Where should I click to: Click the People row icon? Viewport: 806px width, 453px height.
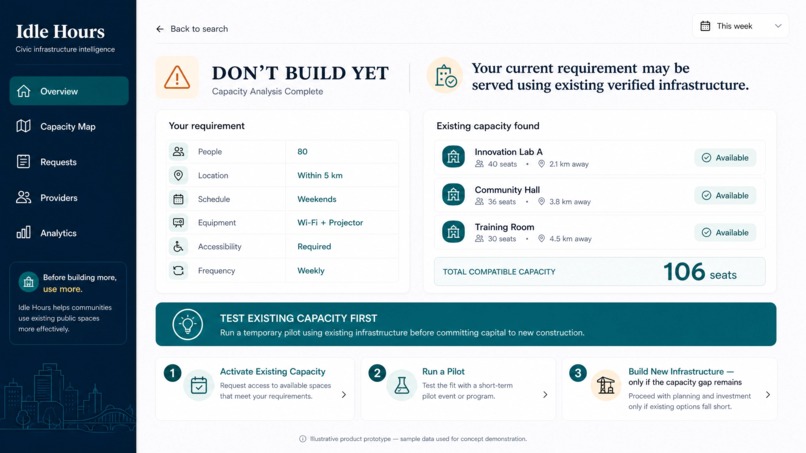(178, 152)
